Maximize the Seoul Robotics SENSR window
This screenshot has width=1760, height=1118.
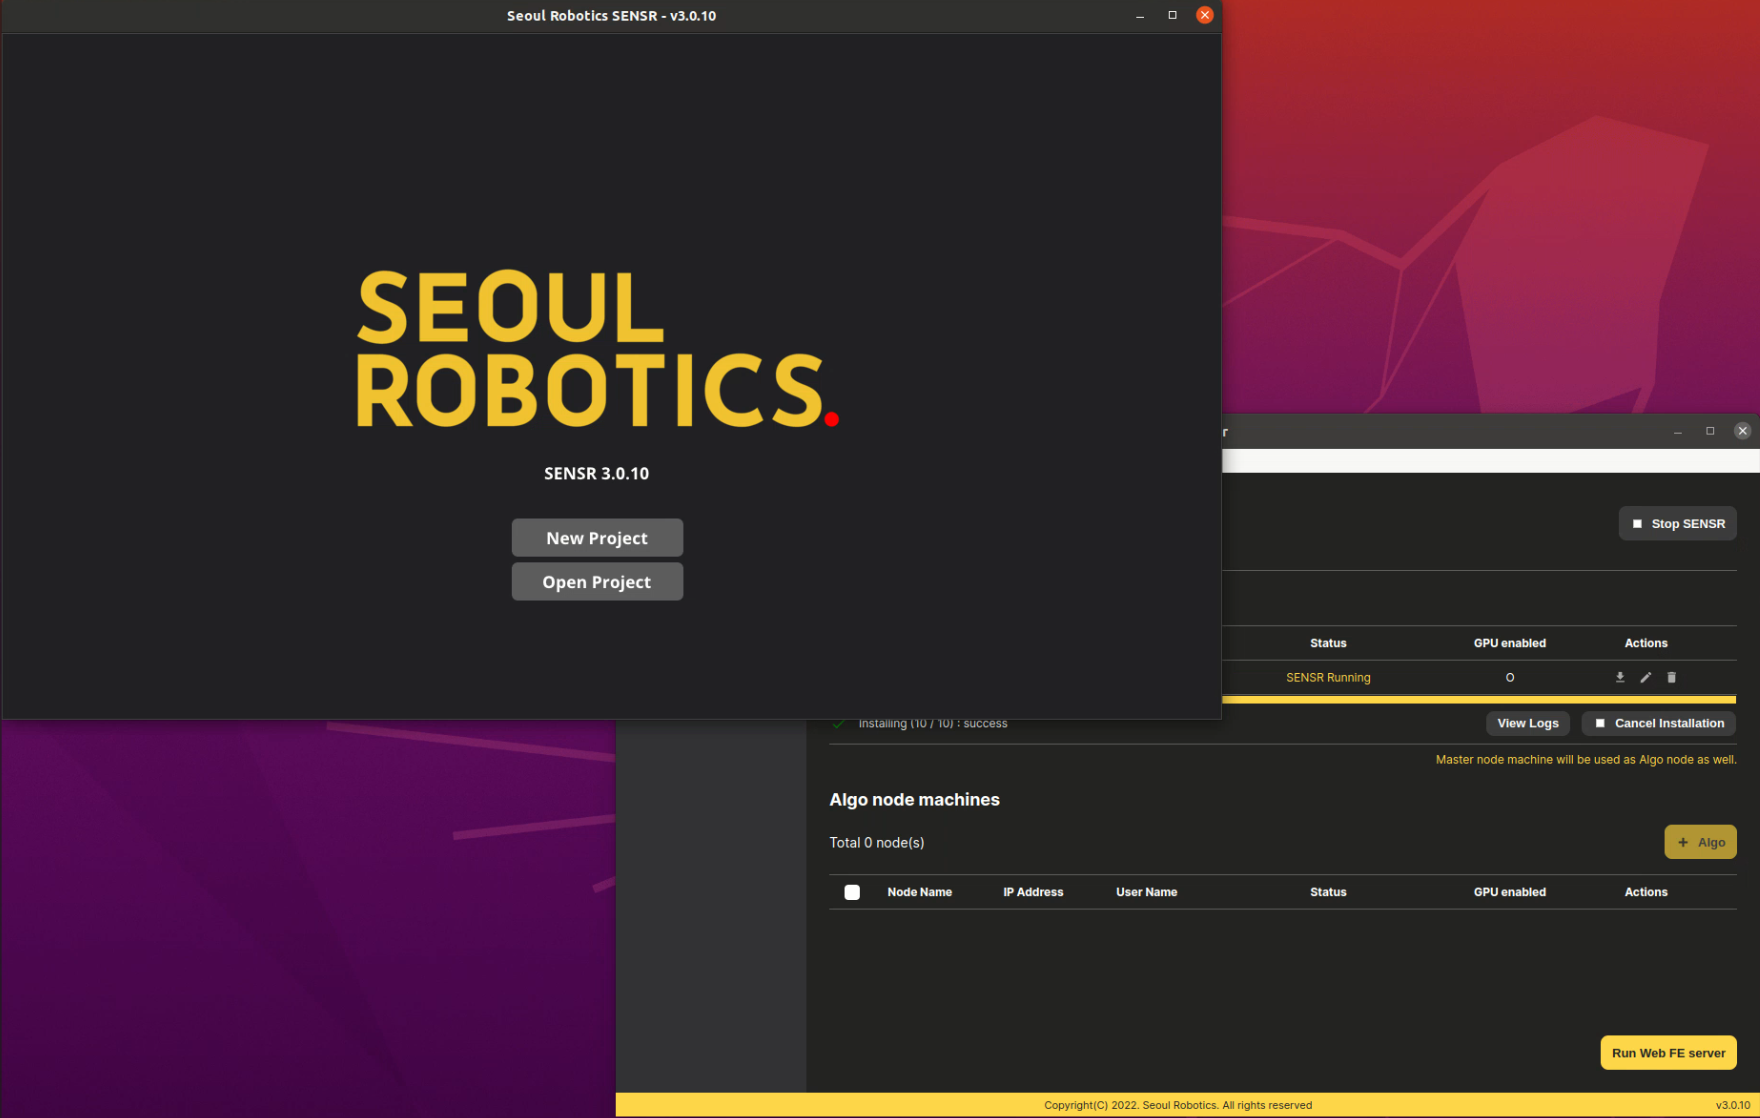1172,15
